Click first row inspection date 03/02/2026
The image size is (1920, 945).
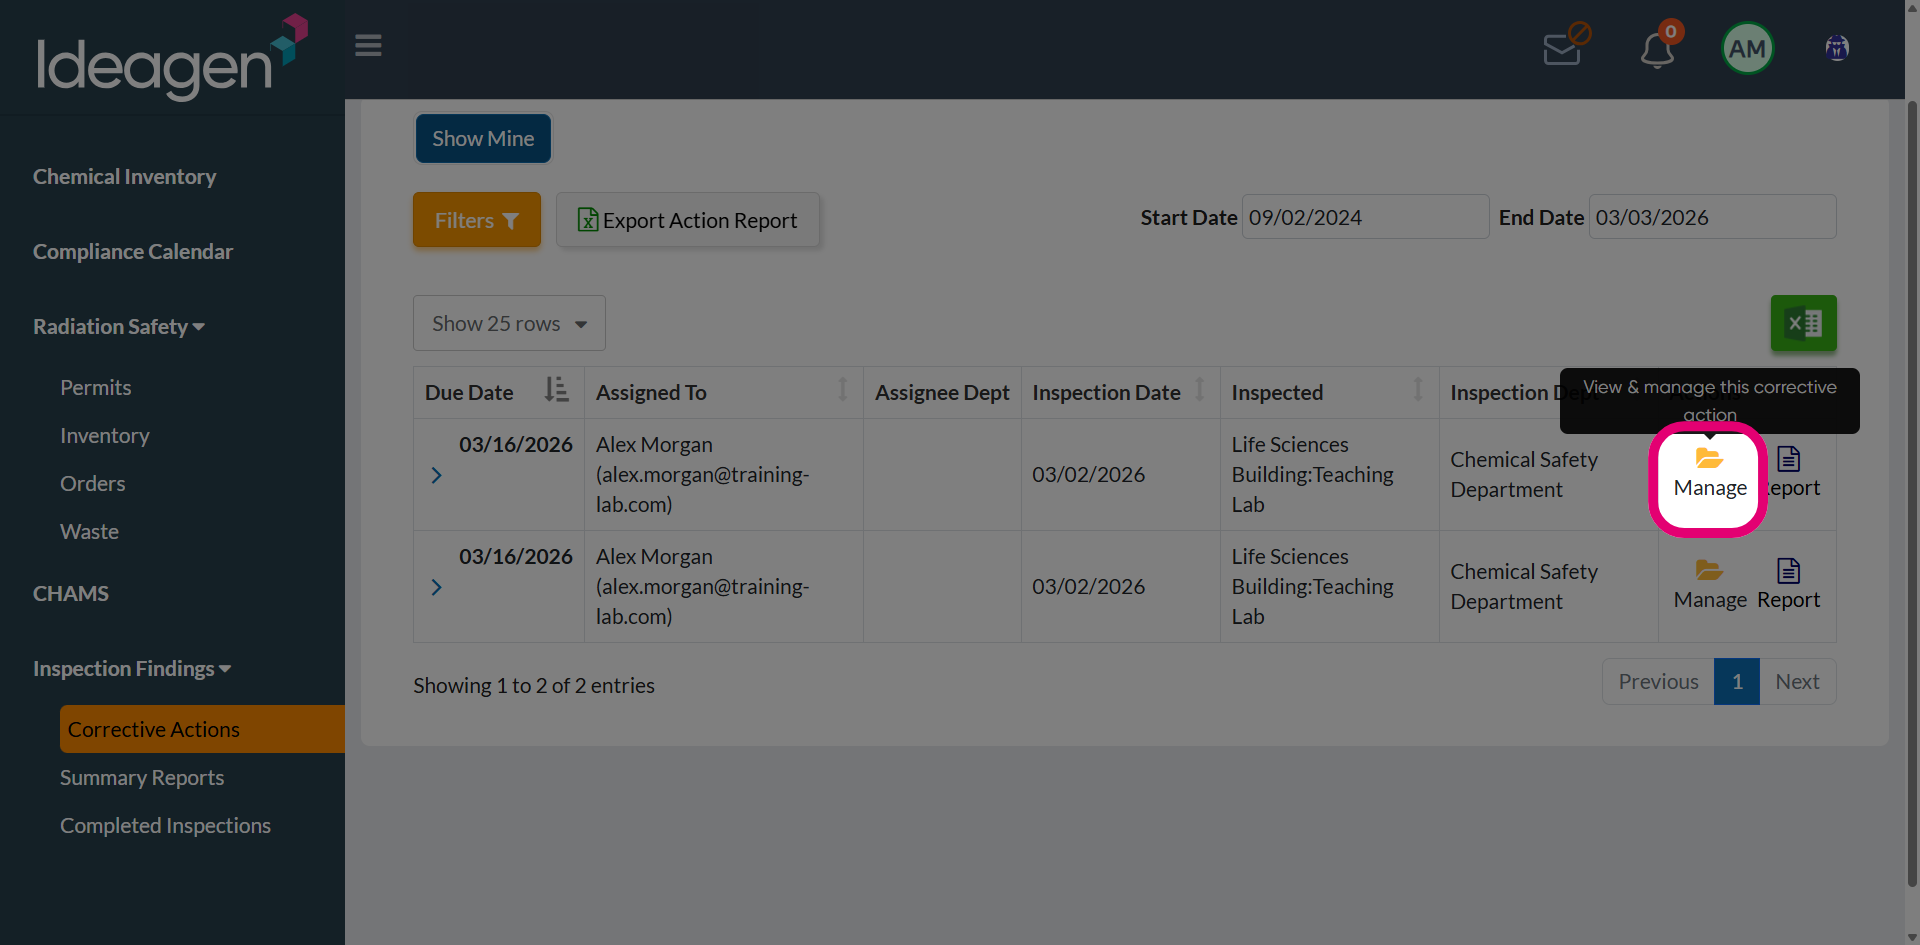1088,475
